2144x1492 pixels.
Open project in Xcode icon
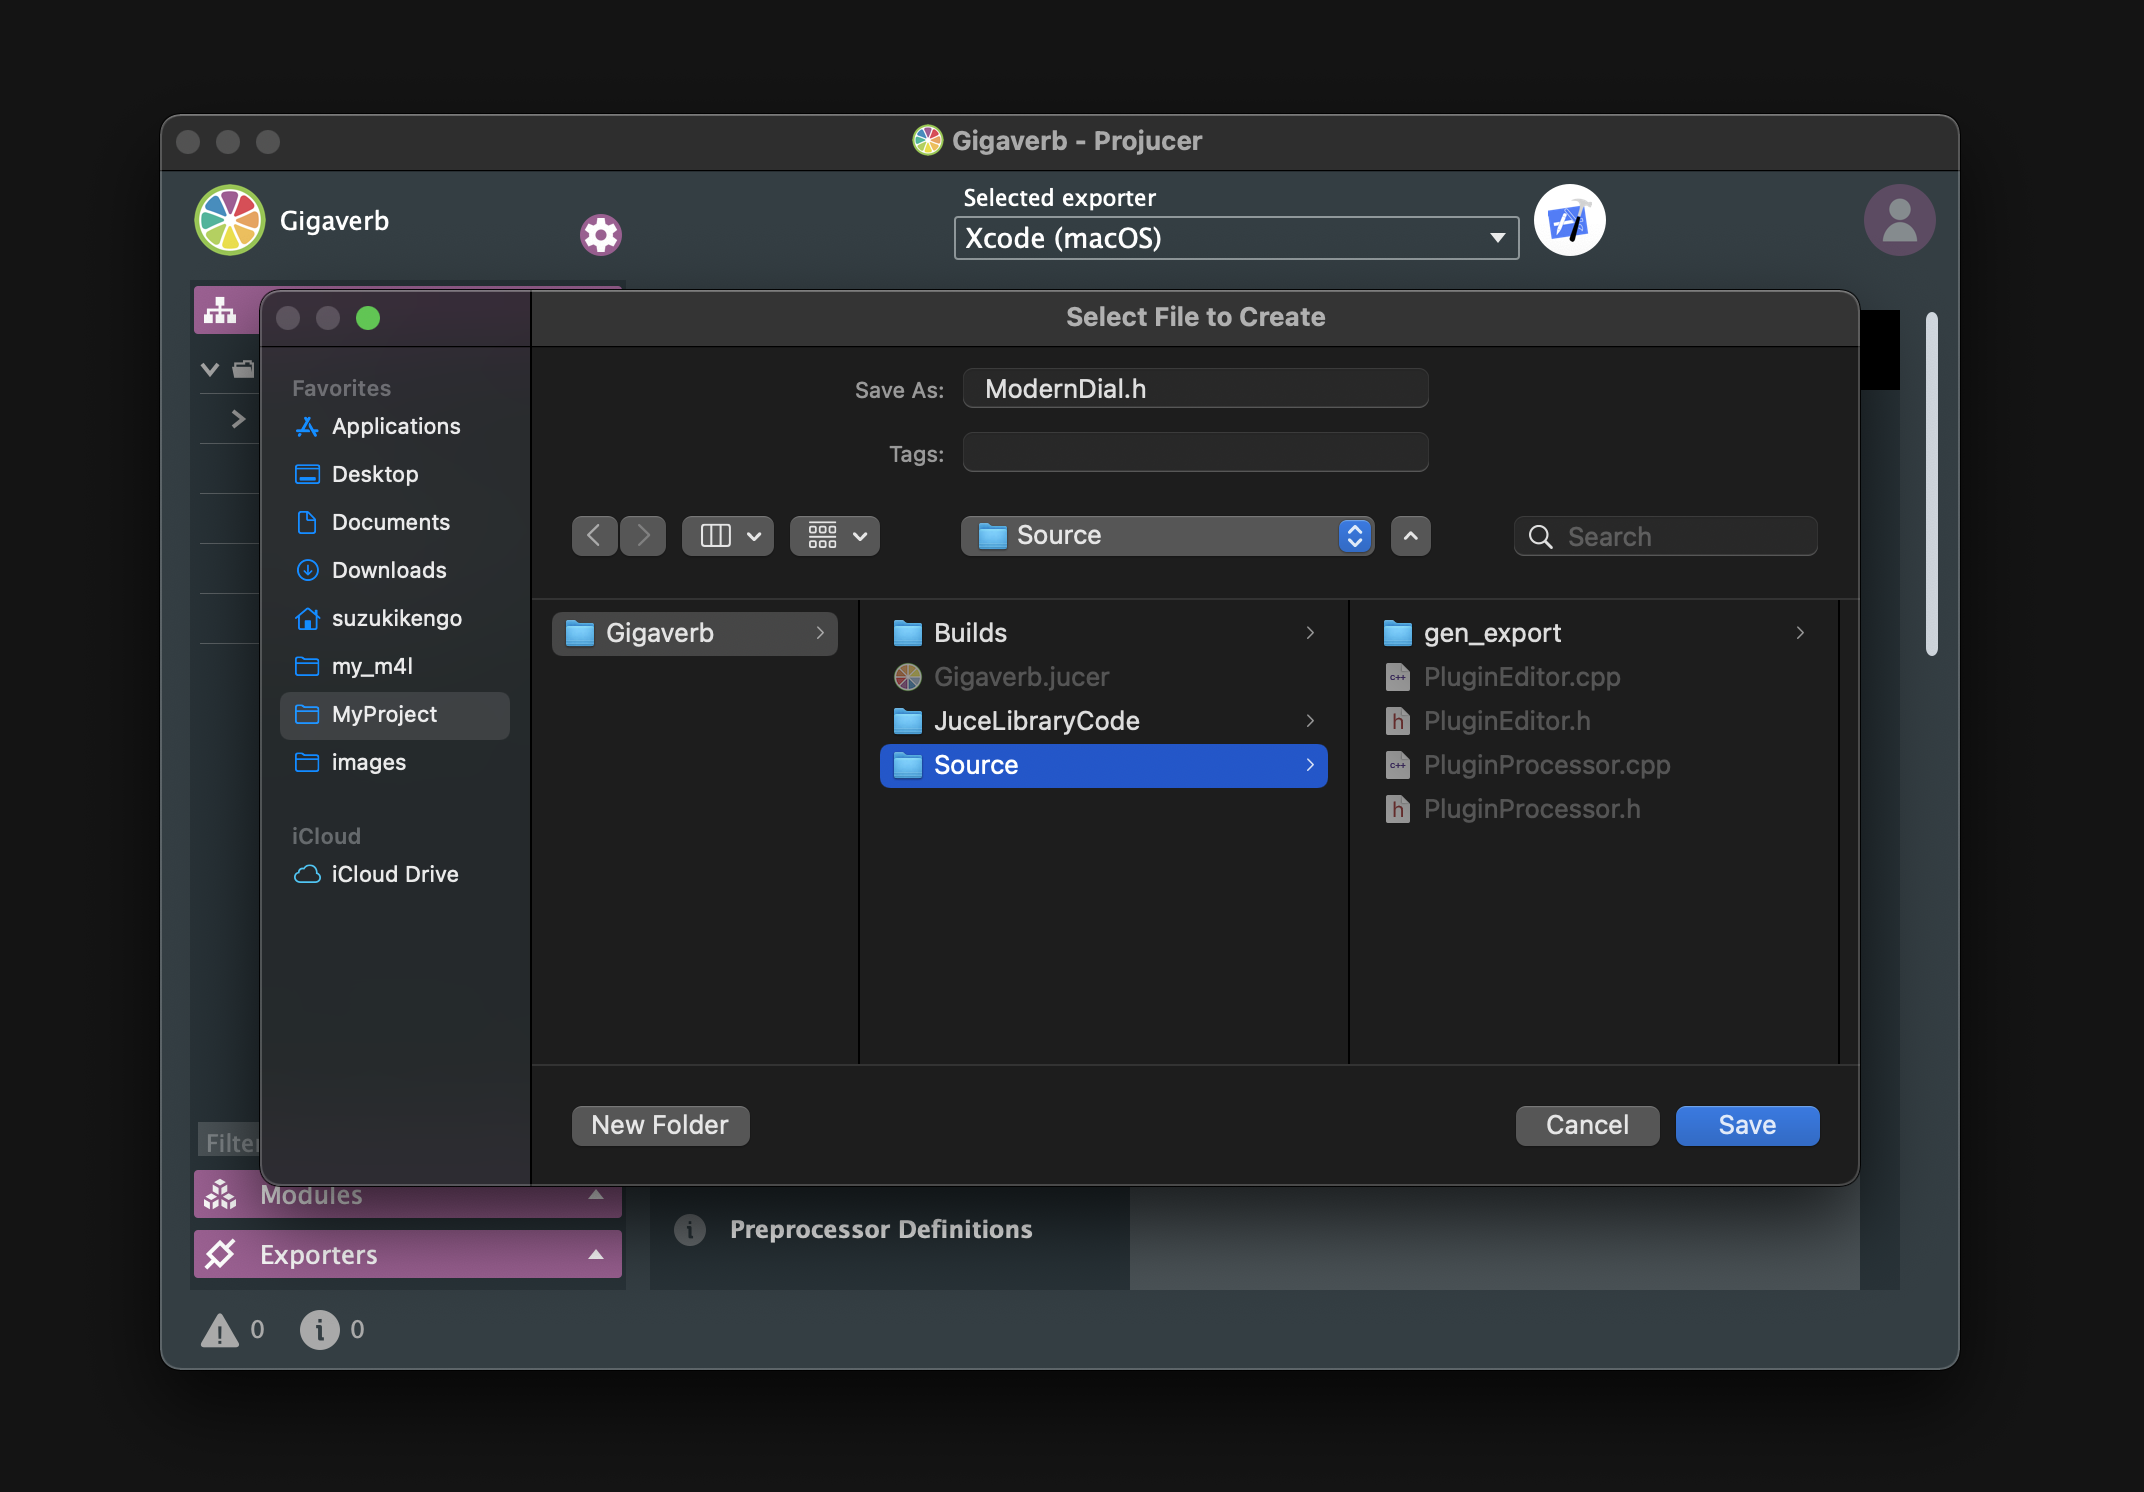(1569, 220)
